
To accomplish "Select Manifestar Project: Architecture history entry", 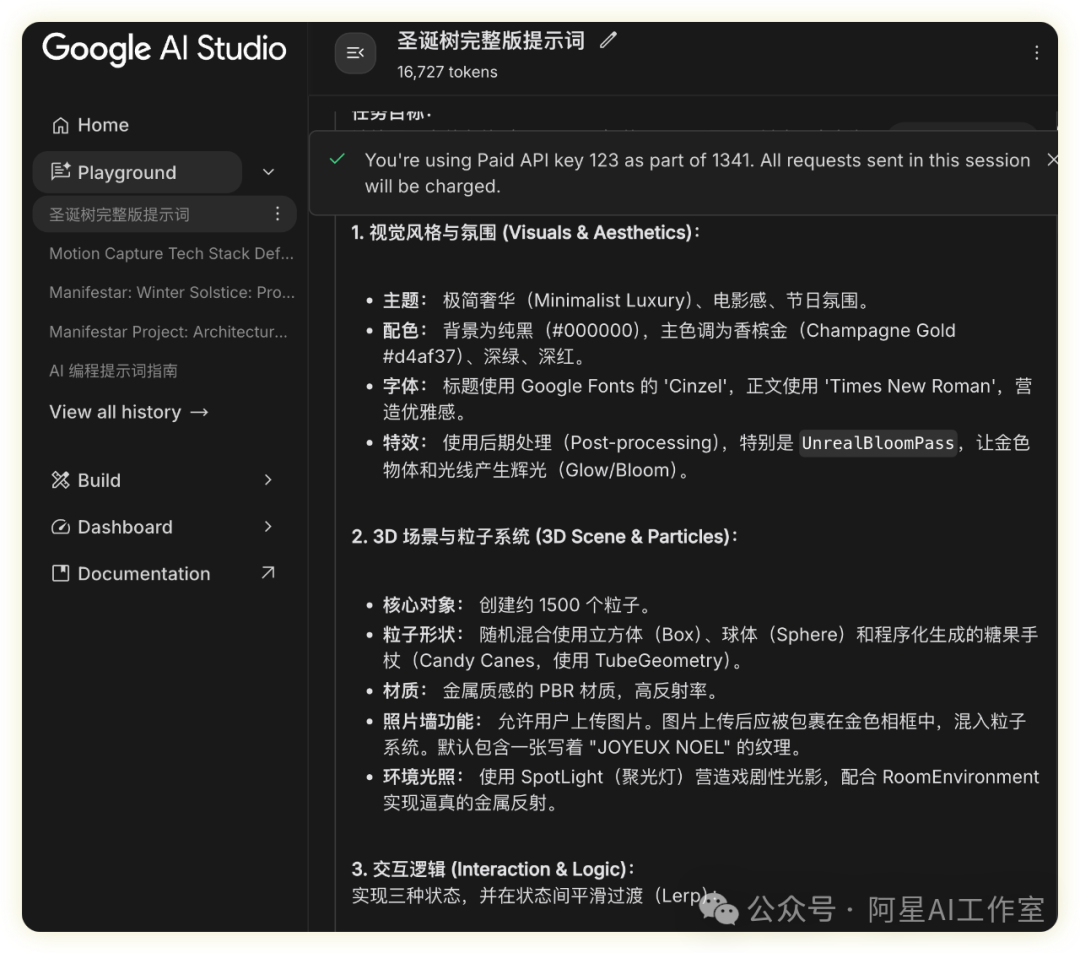I will 168,332.
